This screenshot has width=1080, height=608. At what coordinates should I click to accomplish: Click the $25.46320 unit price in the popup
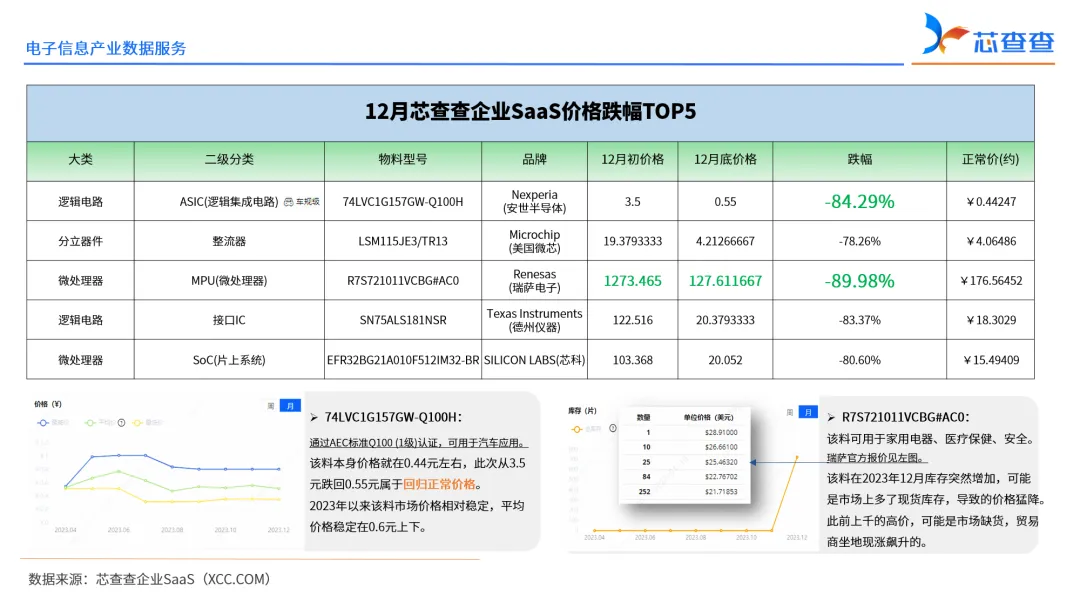tap(721, 462)
